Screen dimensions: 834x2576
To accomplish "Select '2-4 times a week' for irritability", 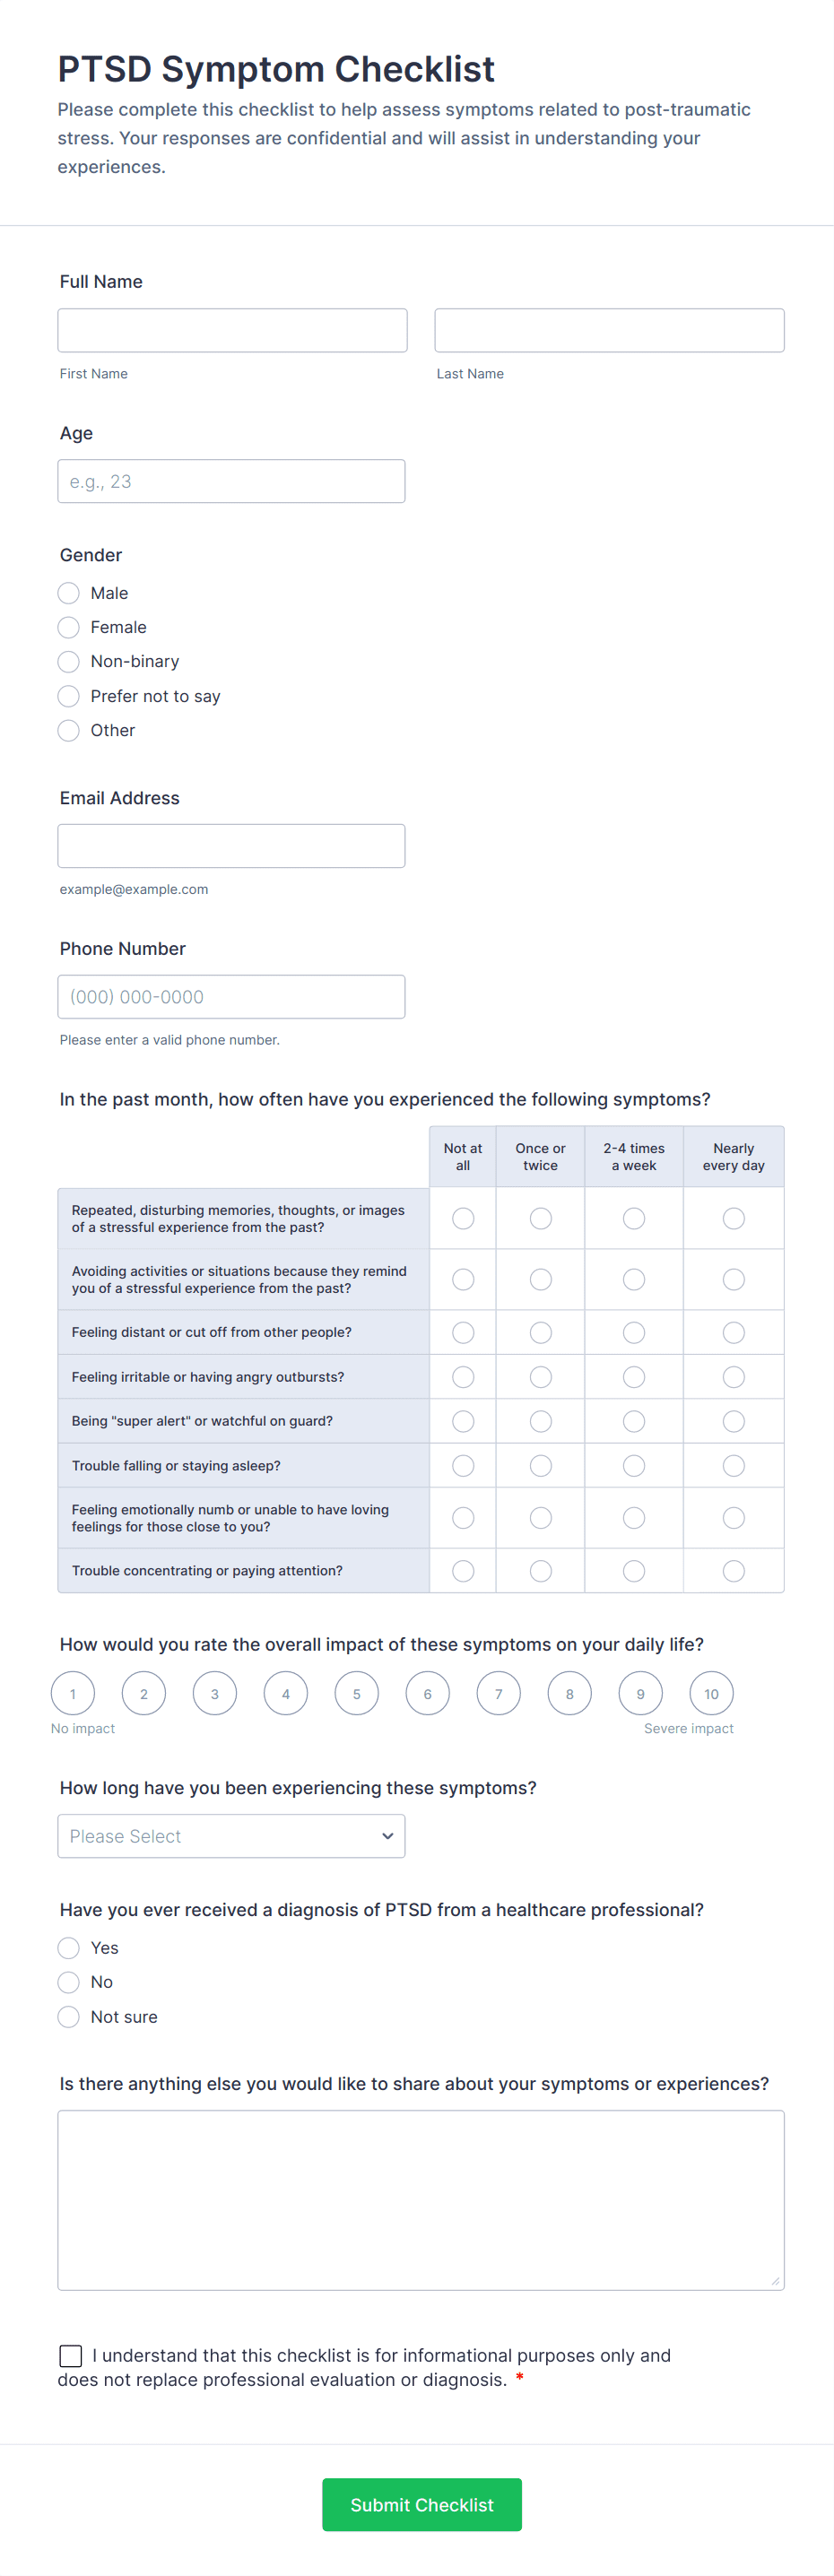I will point(633,1376).
